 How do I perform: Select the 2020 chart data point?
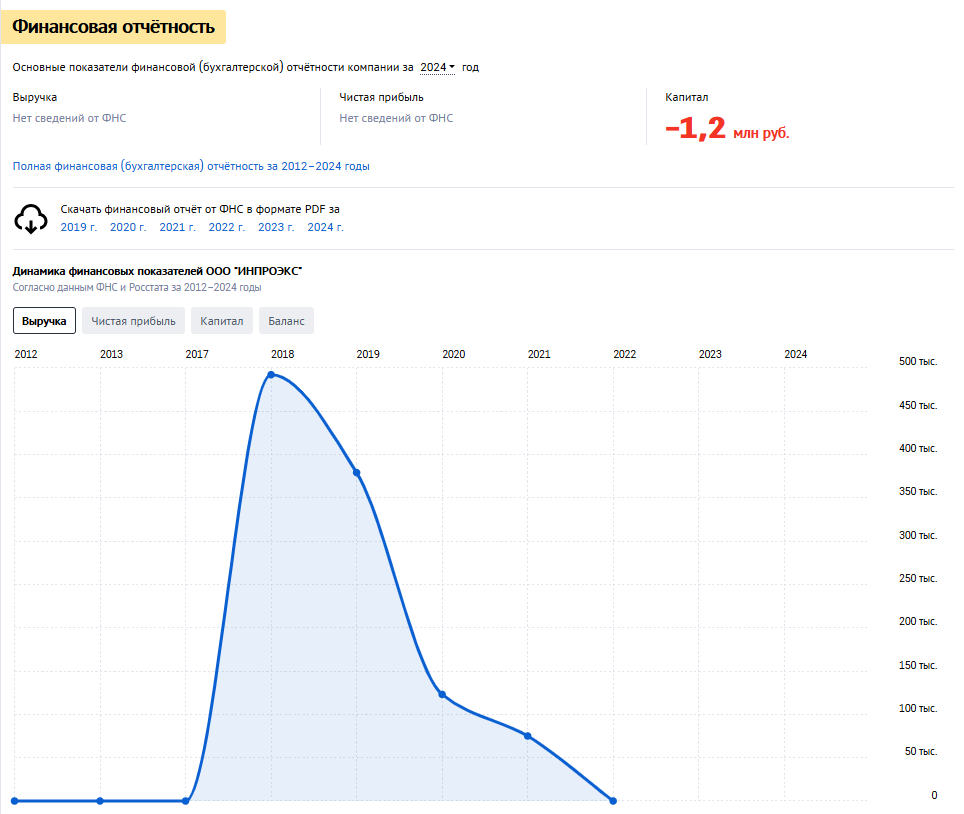(x=442, y=695)
